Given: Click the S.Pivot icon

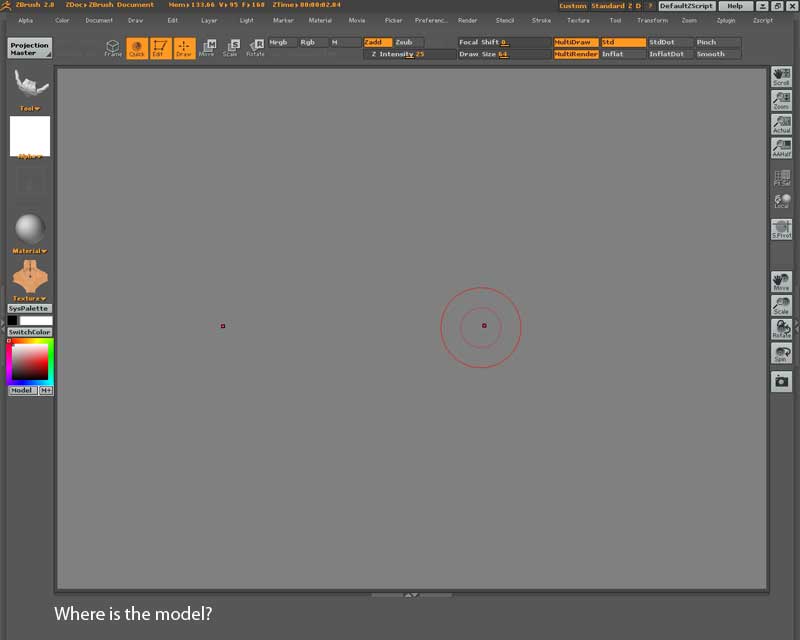Looking at the screenshot, I should (781, 229).
